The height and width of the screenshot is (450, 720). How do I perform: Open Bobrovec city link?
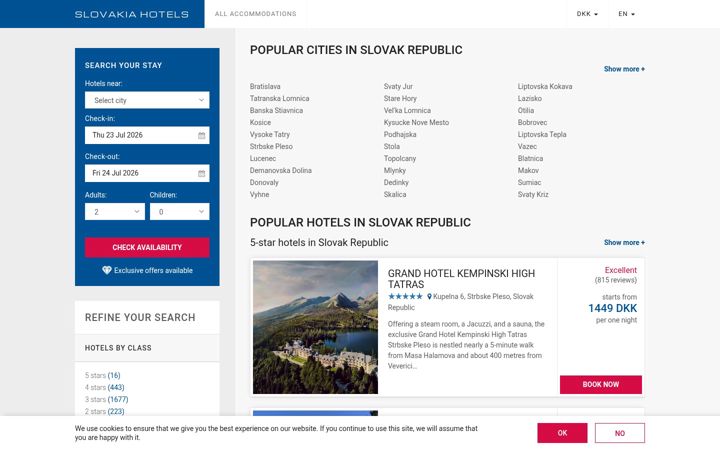pyautogui.click(x=532, y=122)
